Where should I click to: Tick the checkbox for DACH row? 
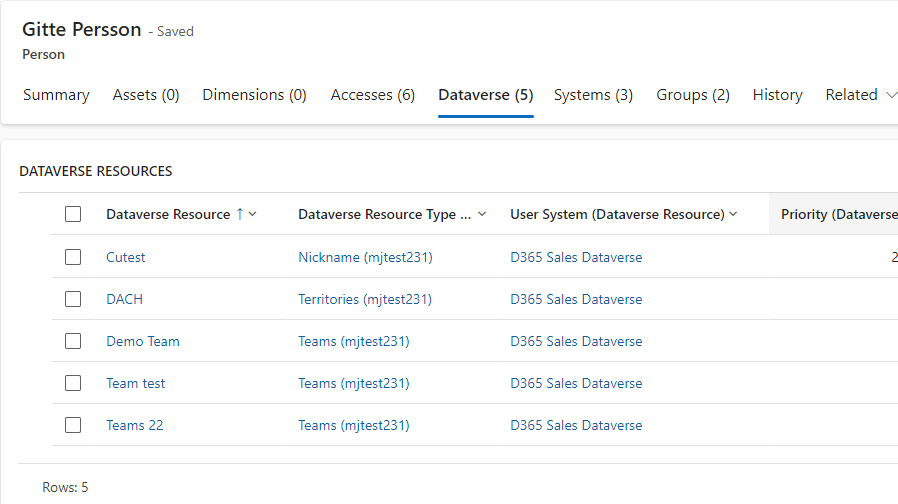73,299
